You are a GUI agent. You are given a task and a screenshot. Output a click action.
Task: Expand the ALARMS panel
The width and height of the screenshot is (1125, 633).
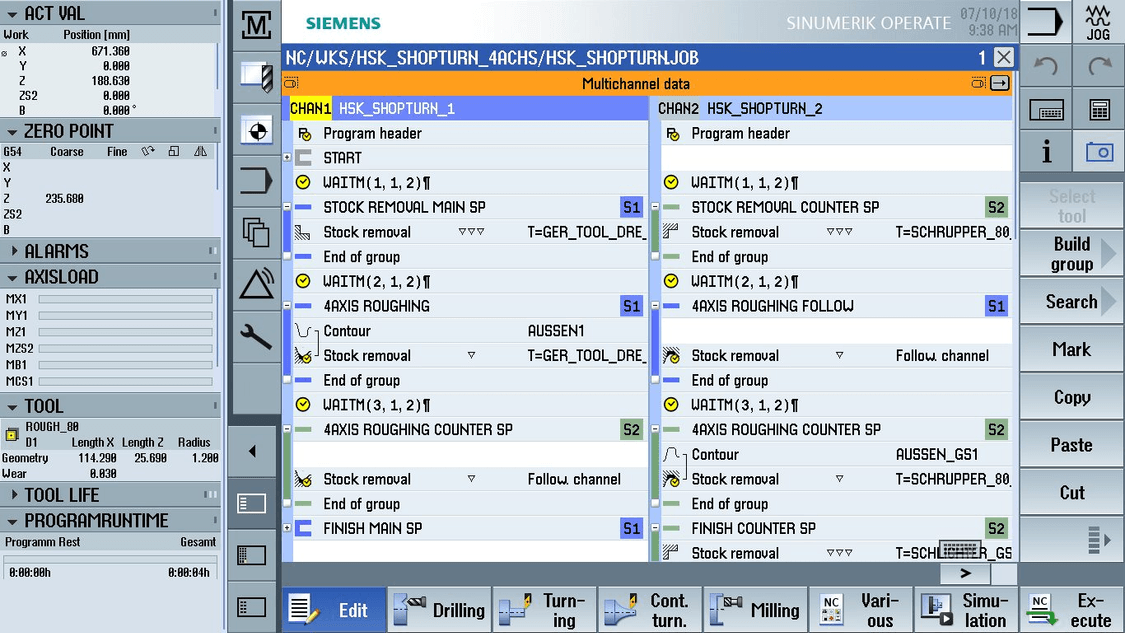[14, 251]
